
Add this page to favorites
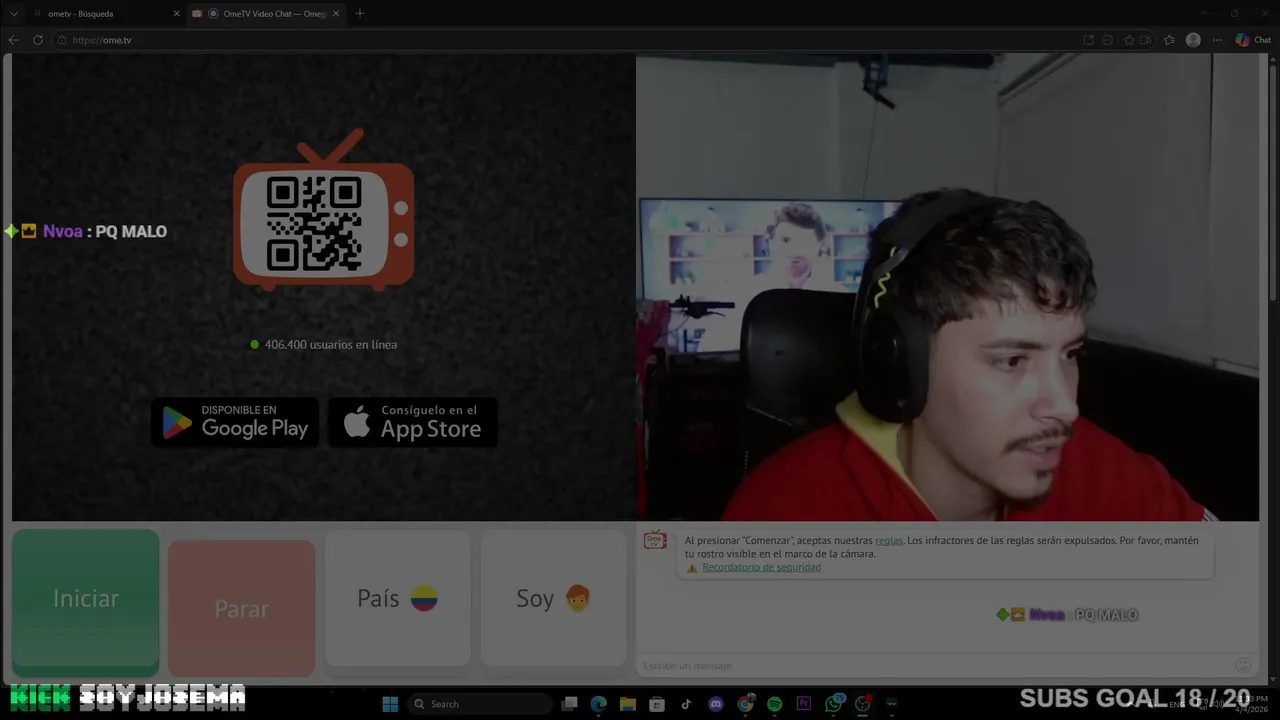tap(1129, 40)
